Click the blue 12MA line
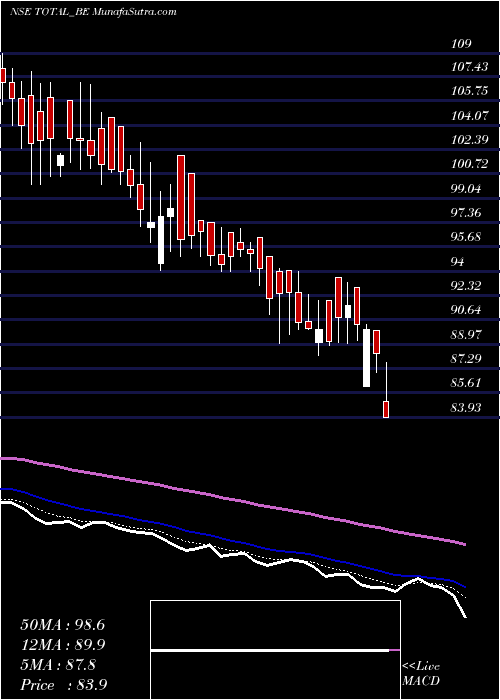This screenshot has height=700, width=500. click(x=232, y=541)
